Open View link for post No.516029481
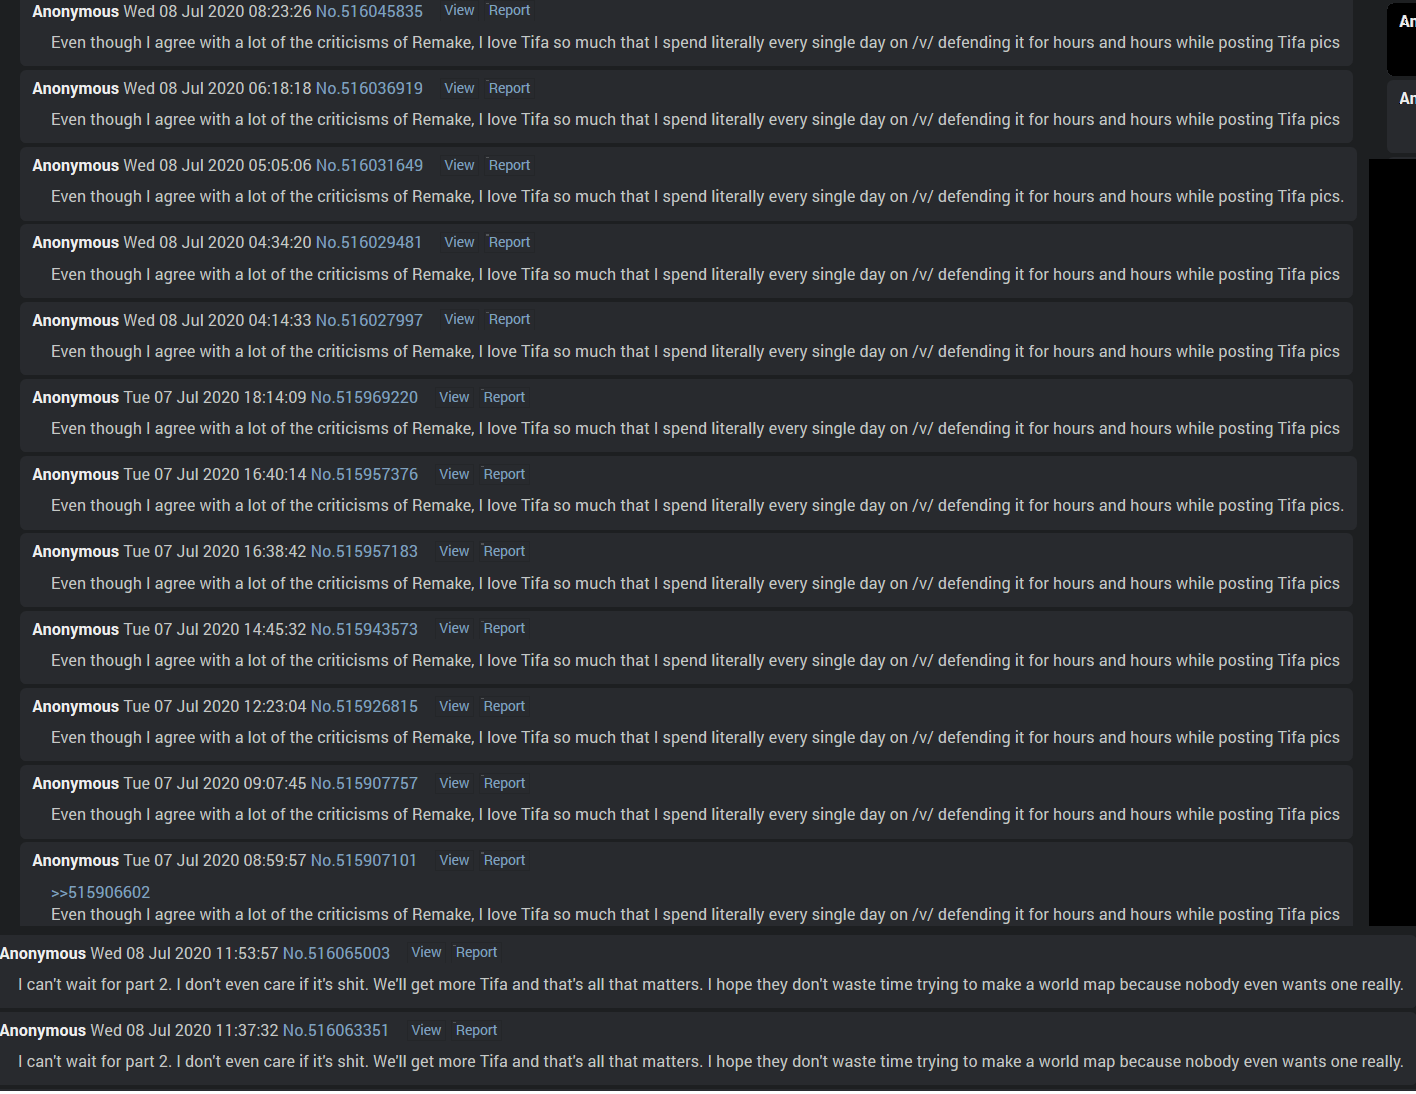1416x1094 pixels. [459, 242]
